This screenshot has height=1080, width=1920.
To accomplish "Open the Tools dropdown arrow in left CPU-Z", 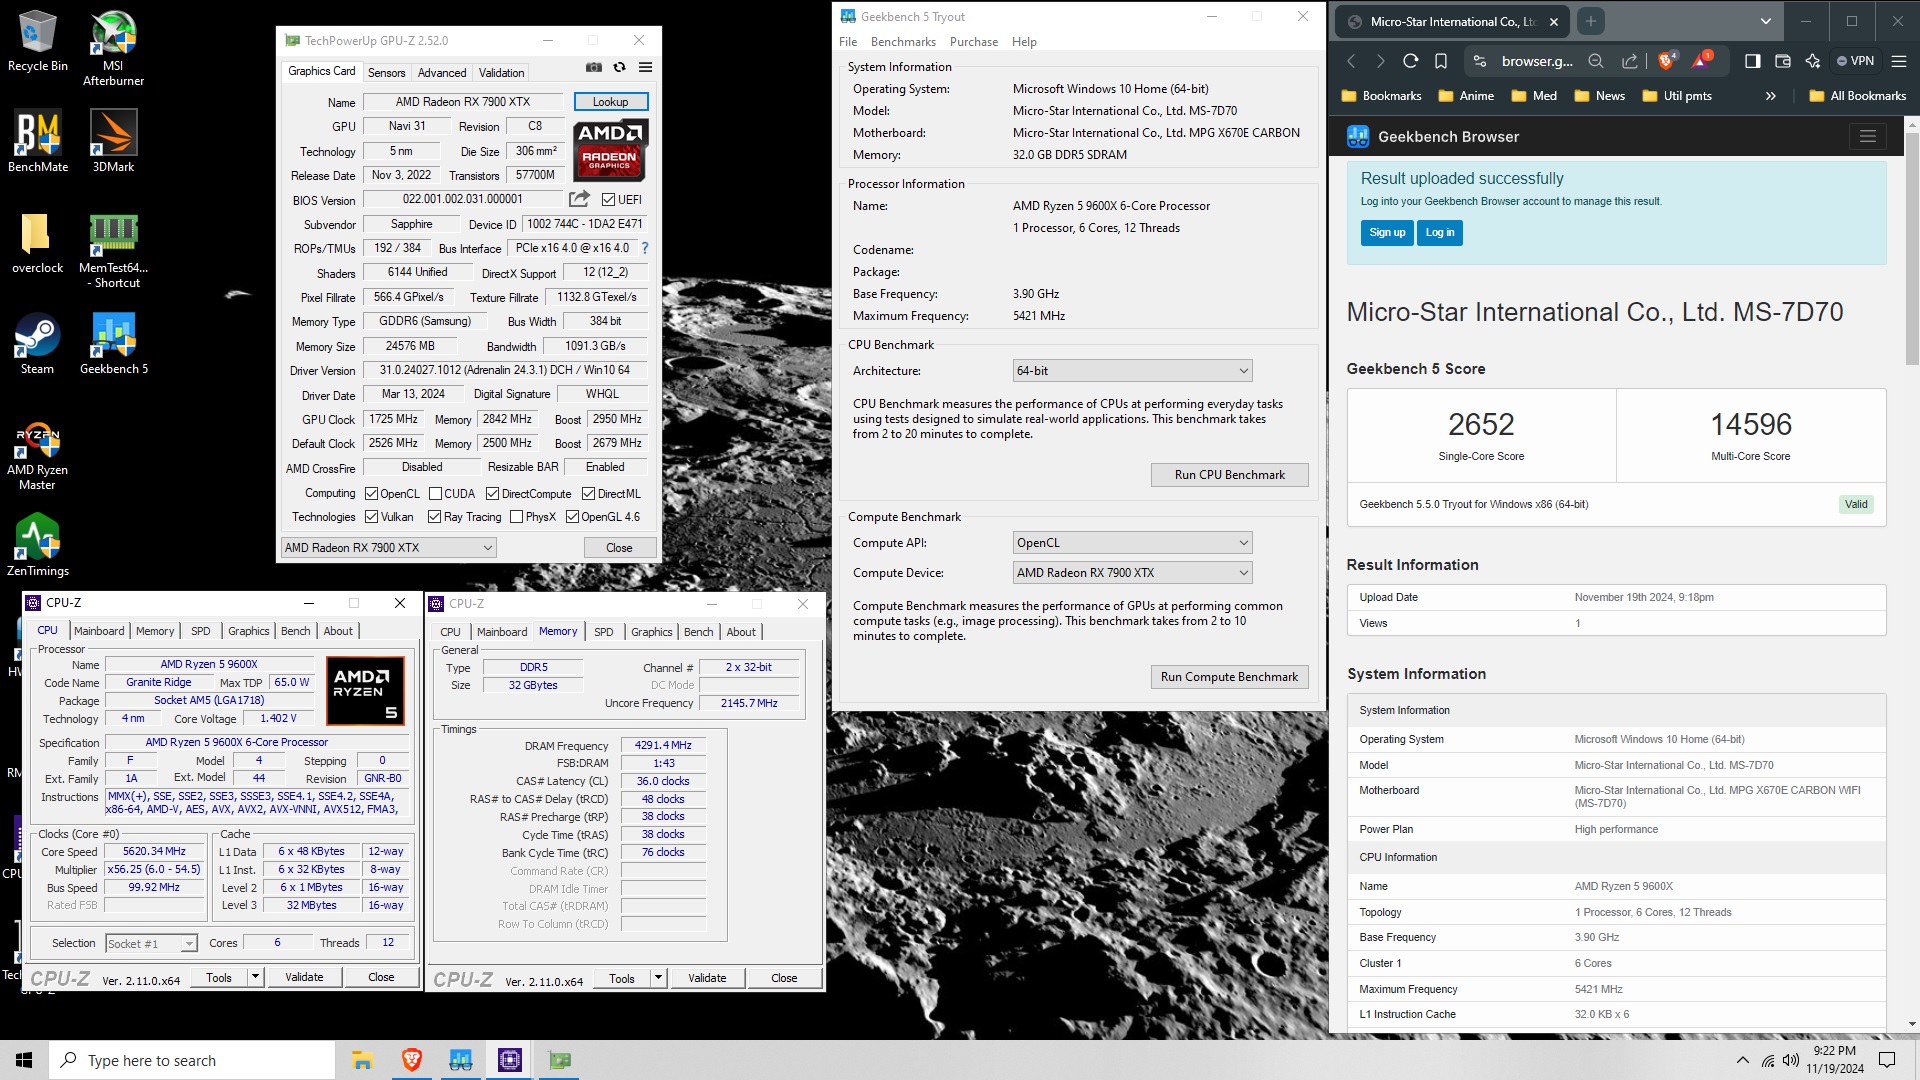I will pyautogui.click(x=255, y=977).
